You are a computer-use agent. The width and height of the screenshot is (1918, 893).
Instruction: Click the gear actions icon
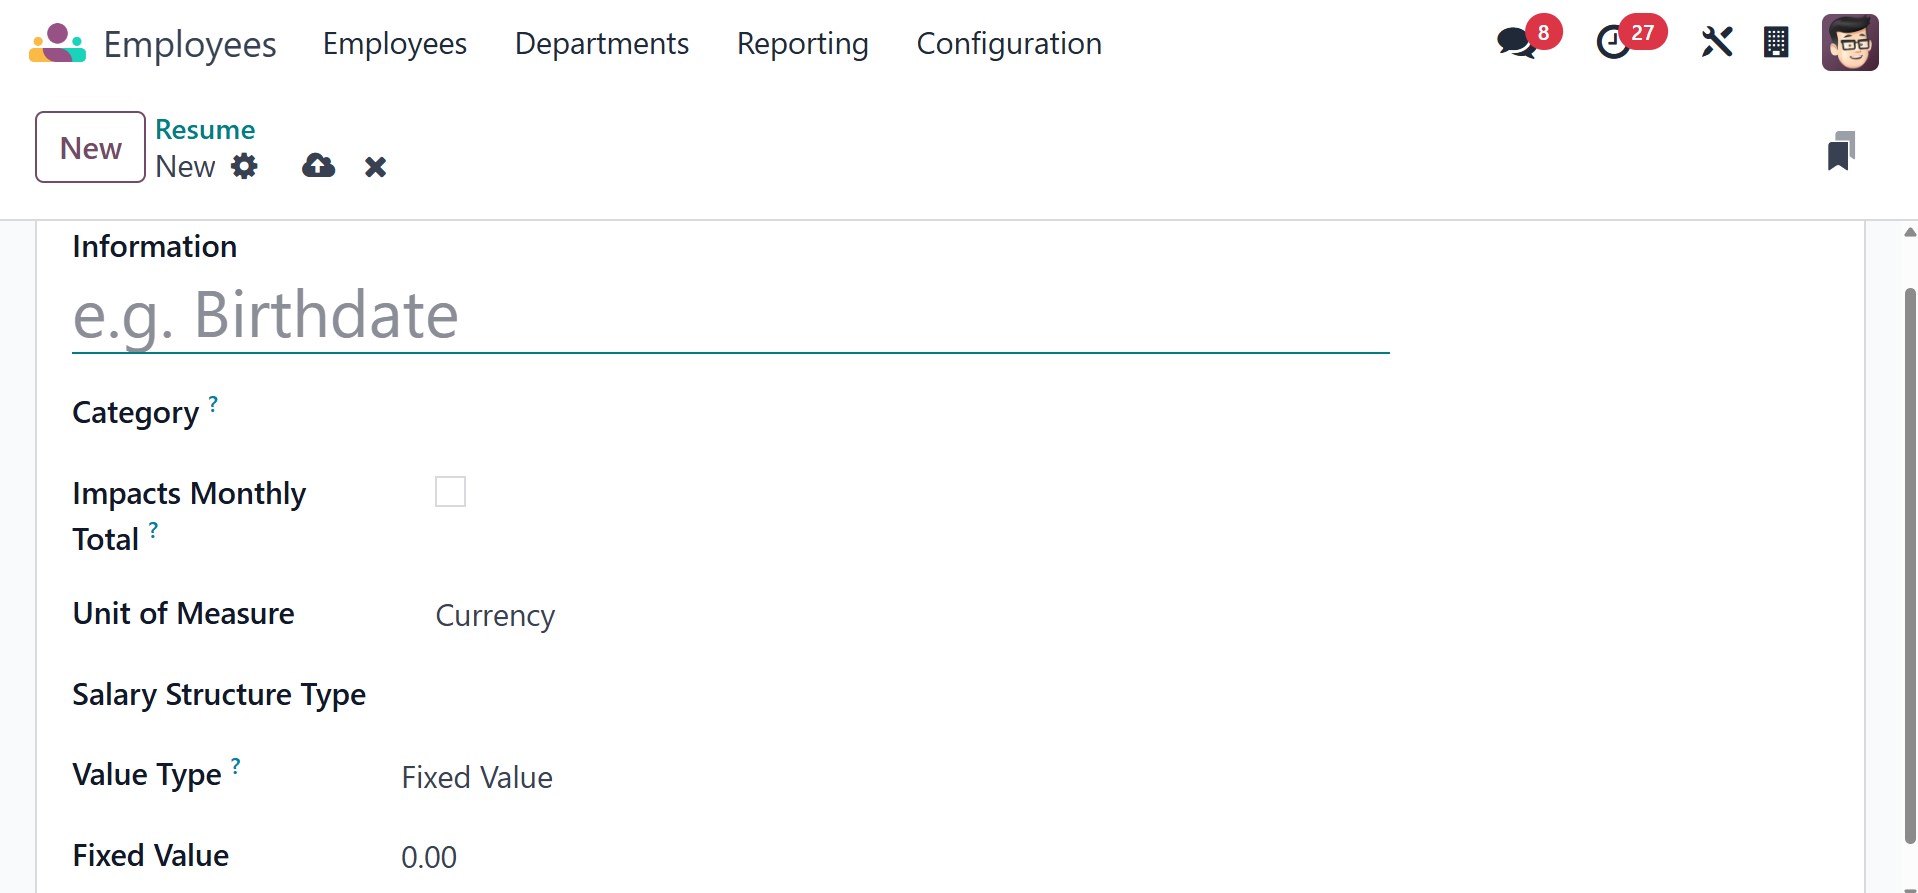[x=244, y=166]
